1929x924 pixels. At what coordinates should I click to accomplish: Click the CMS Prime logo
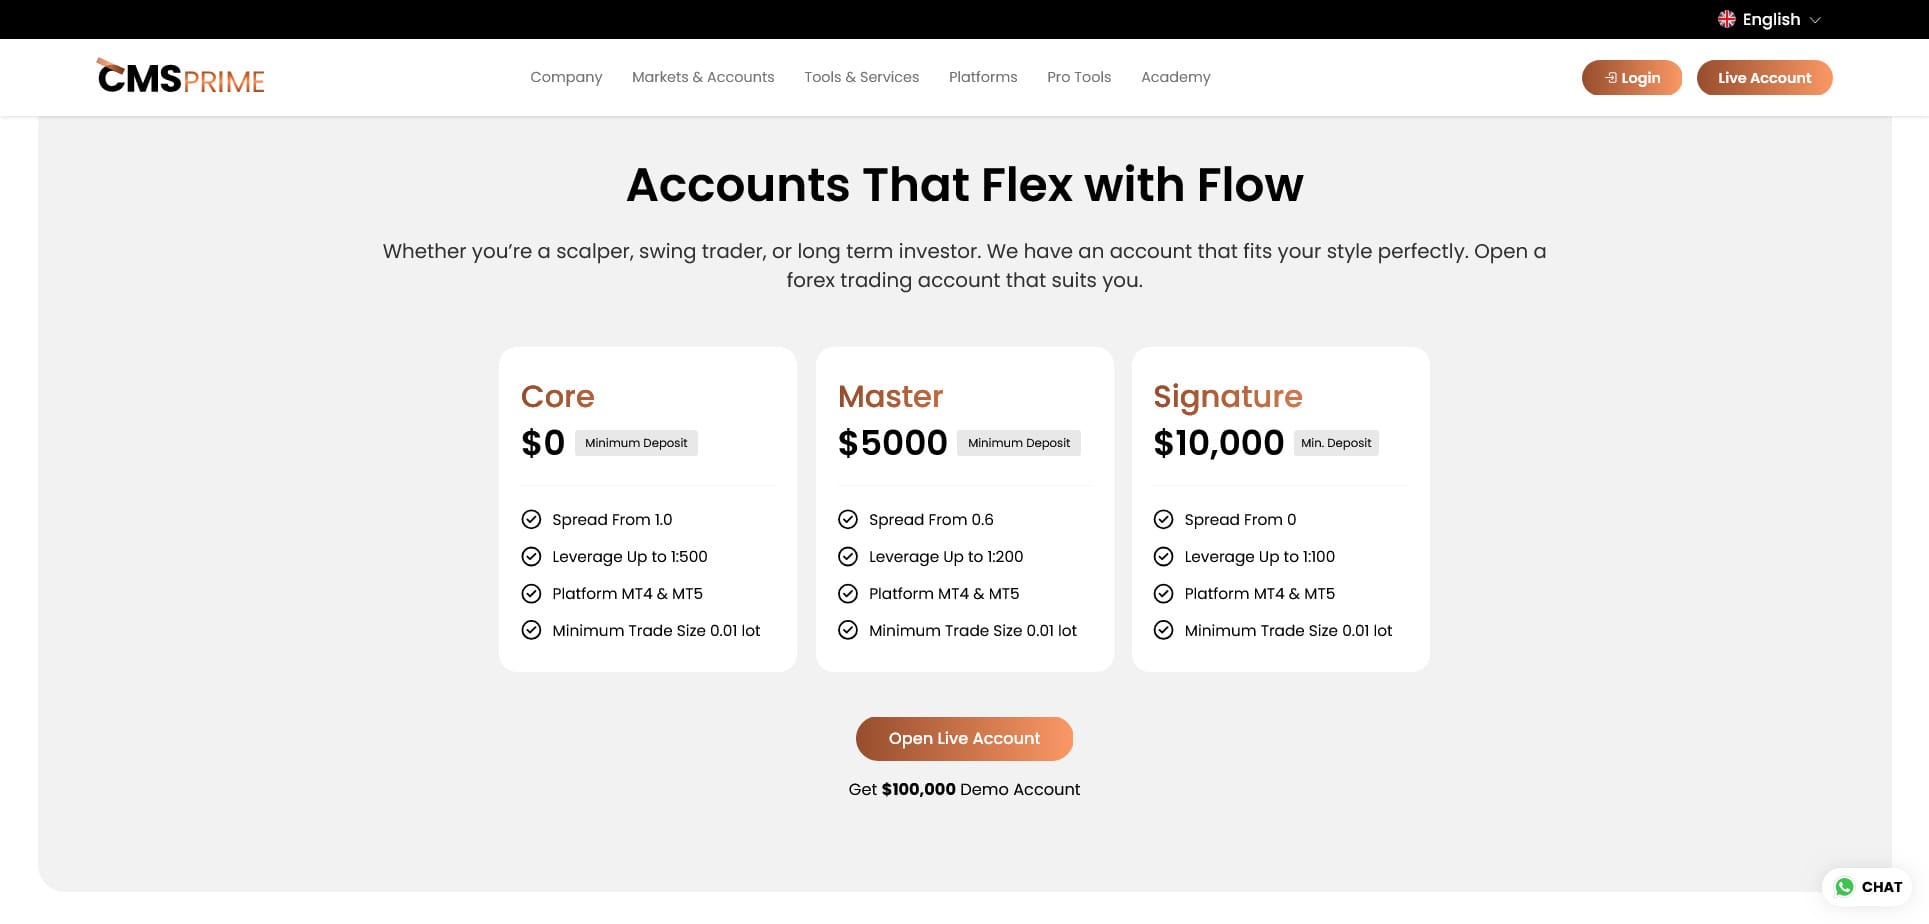click(x=181, y=77)
